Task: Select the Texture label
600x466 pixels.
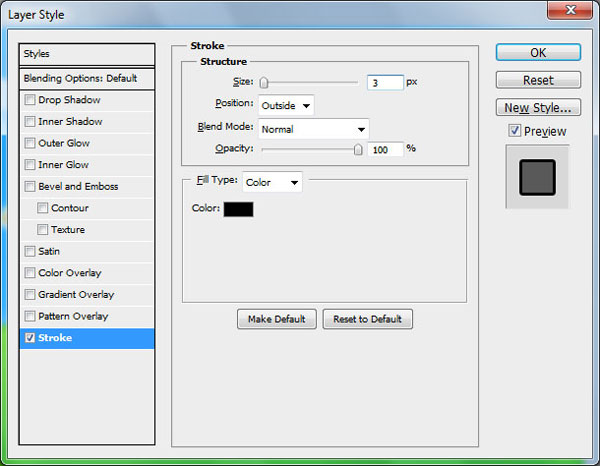Action: point(68,230)
